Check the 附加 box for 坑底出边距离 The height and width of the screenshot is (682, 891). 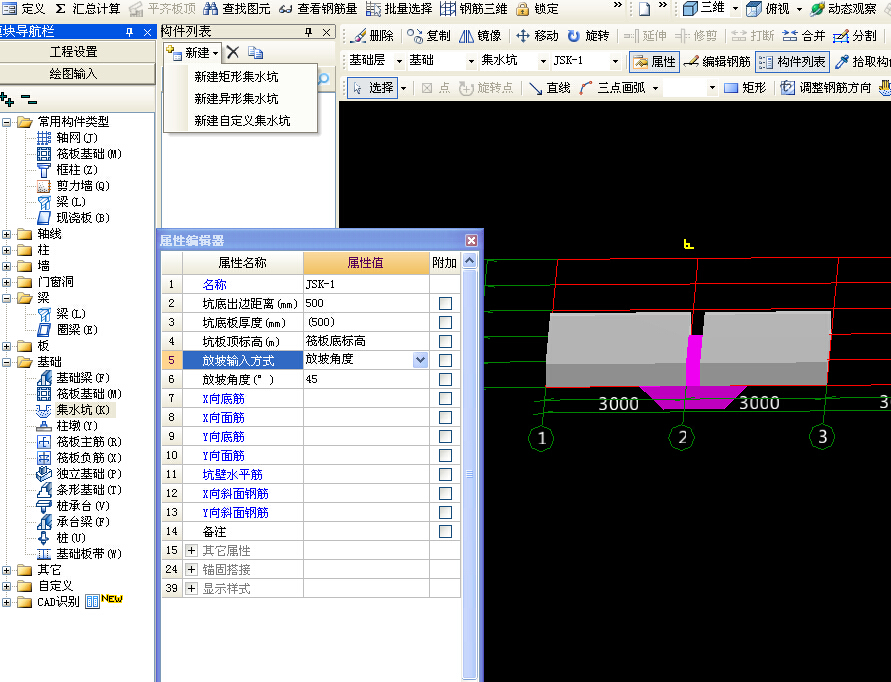445,303
